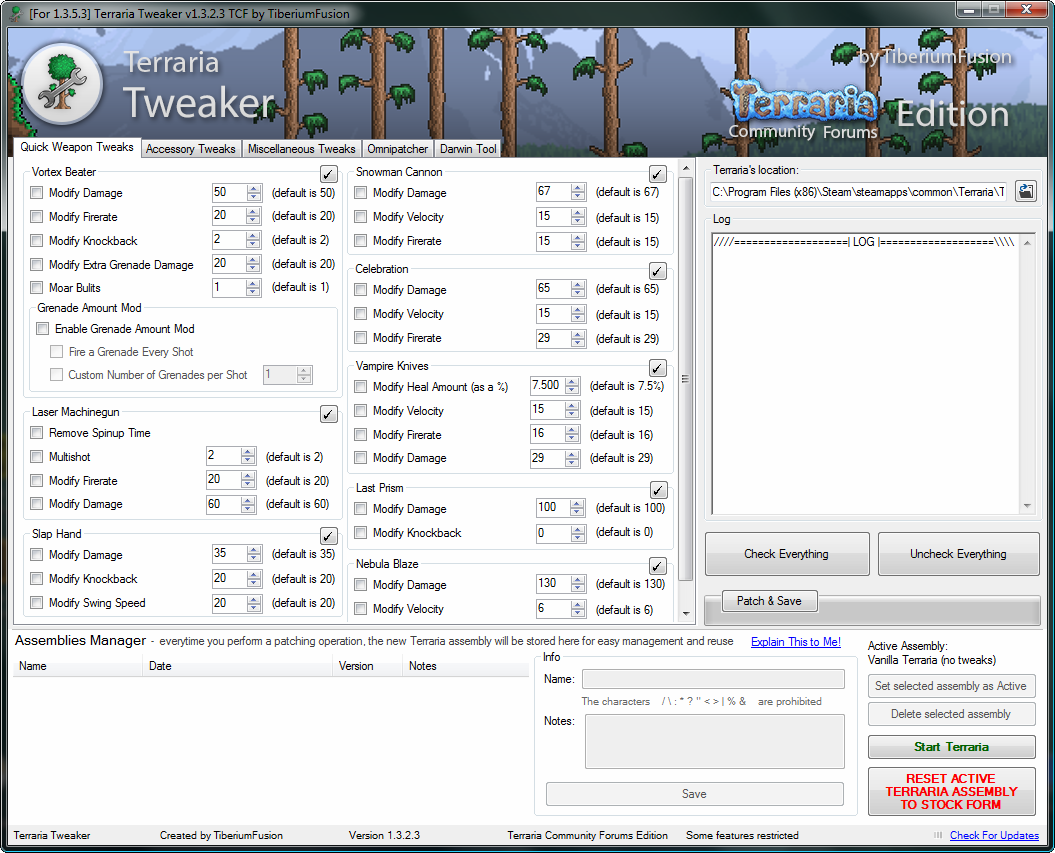Switch to Accessory Tweaks tab
The height and width of the screenshot is (853, 1055).
click(190, 149)
